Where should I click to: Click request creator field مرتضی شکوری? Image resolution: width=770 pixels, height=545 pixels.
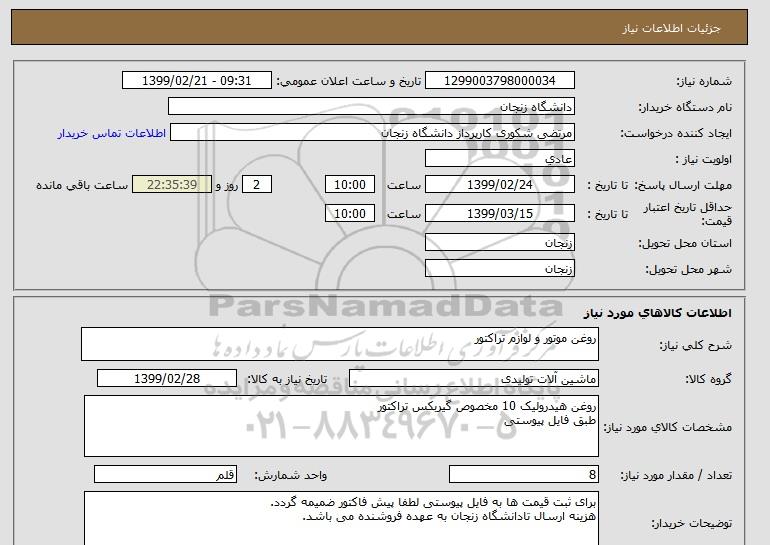coord(372,133)
